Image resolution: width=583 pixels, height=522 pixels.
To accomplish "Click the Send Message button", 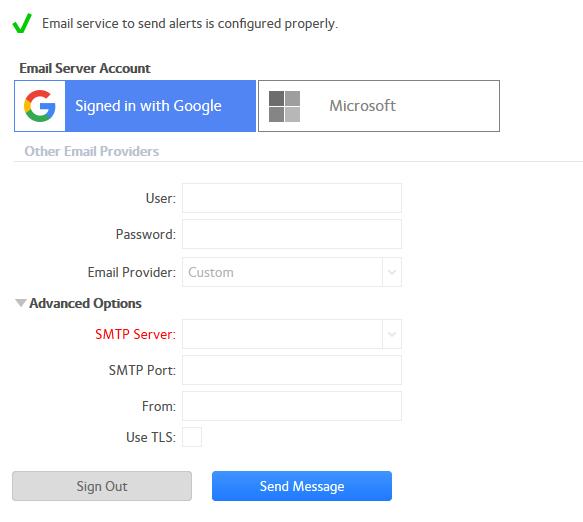I will click(x=302, y=486).
